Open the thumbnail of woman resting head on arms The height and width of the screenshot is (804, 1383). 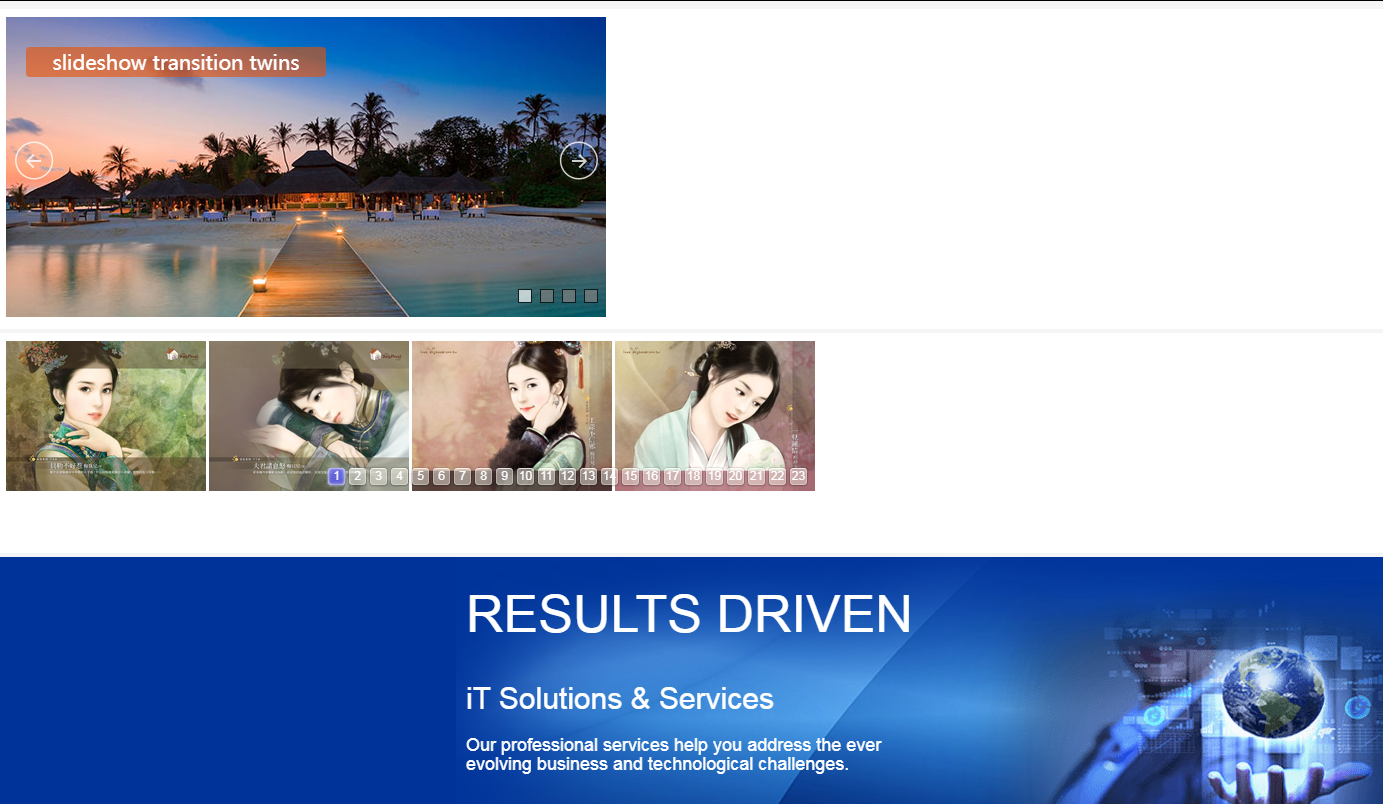(x=309, y=416)
